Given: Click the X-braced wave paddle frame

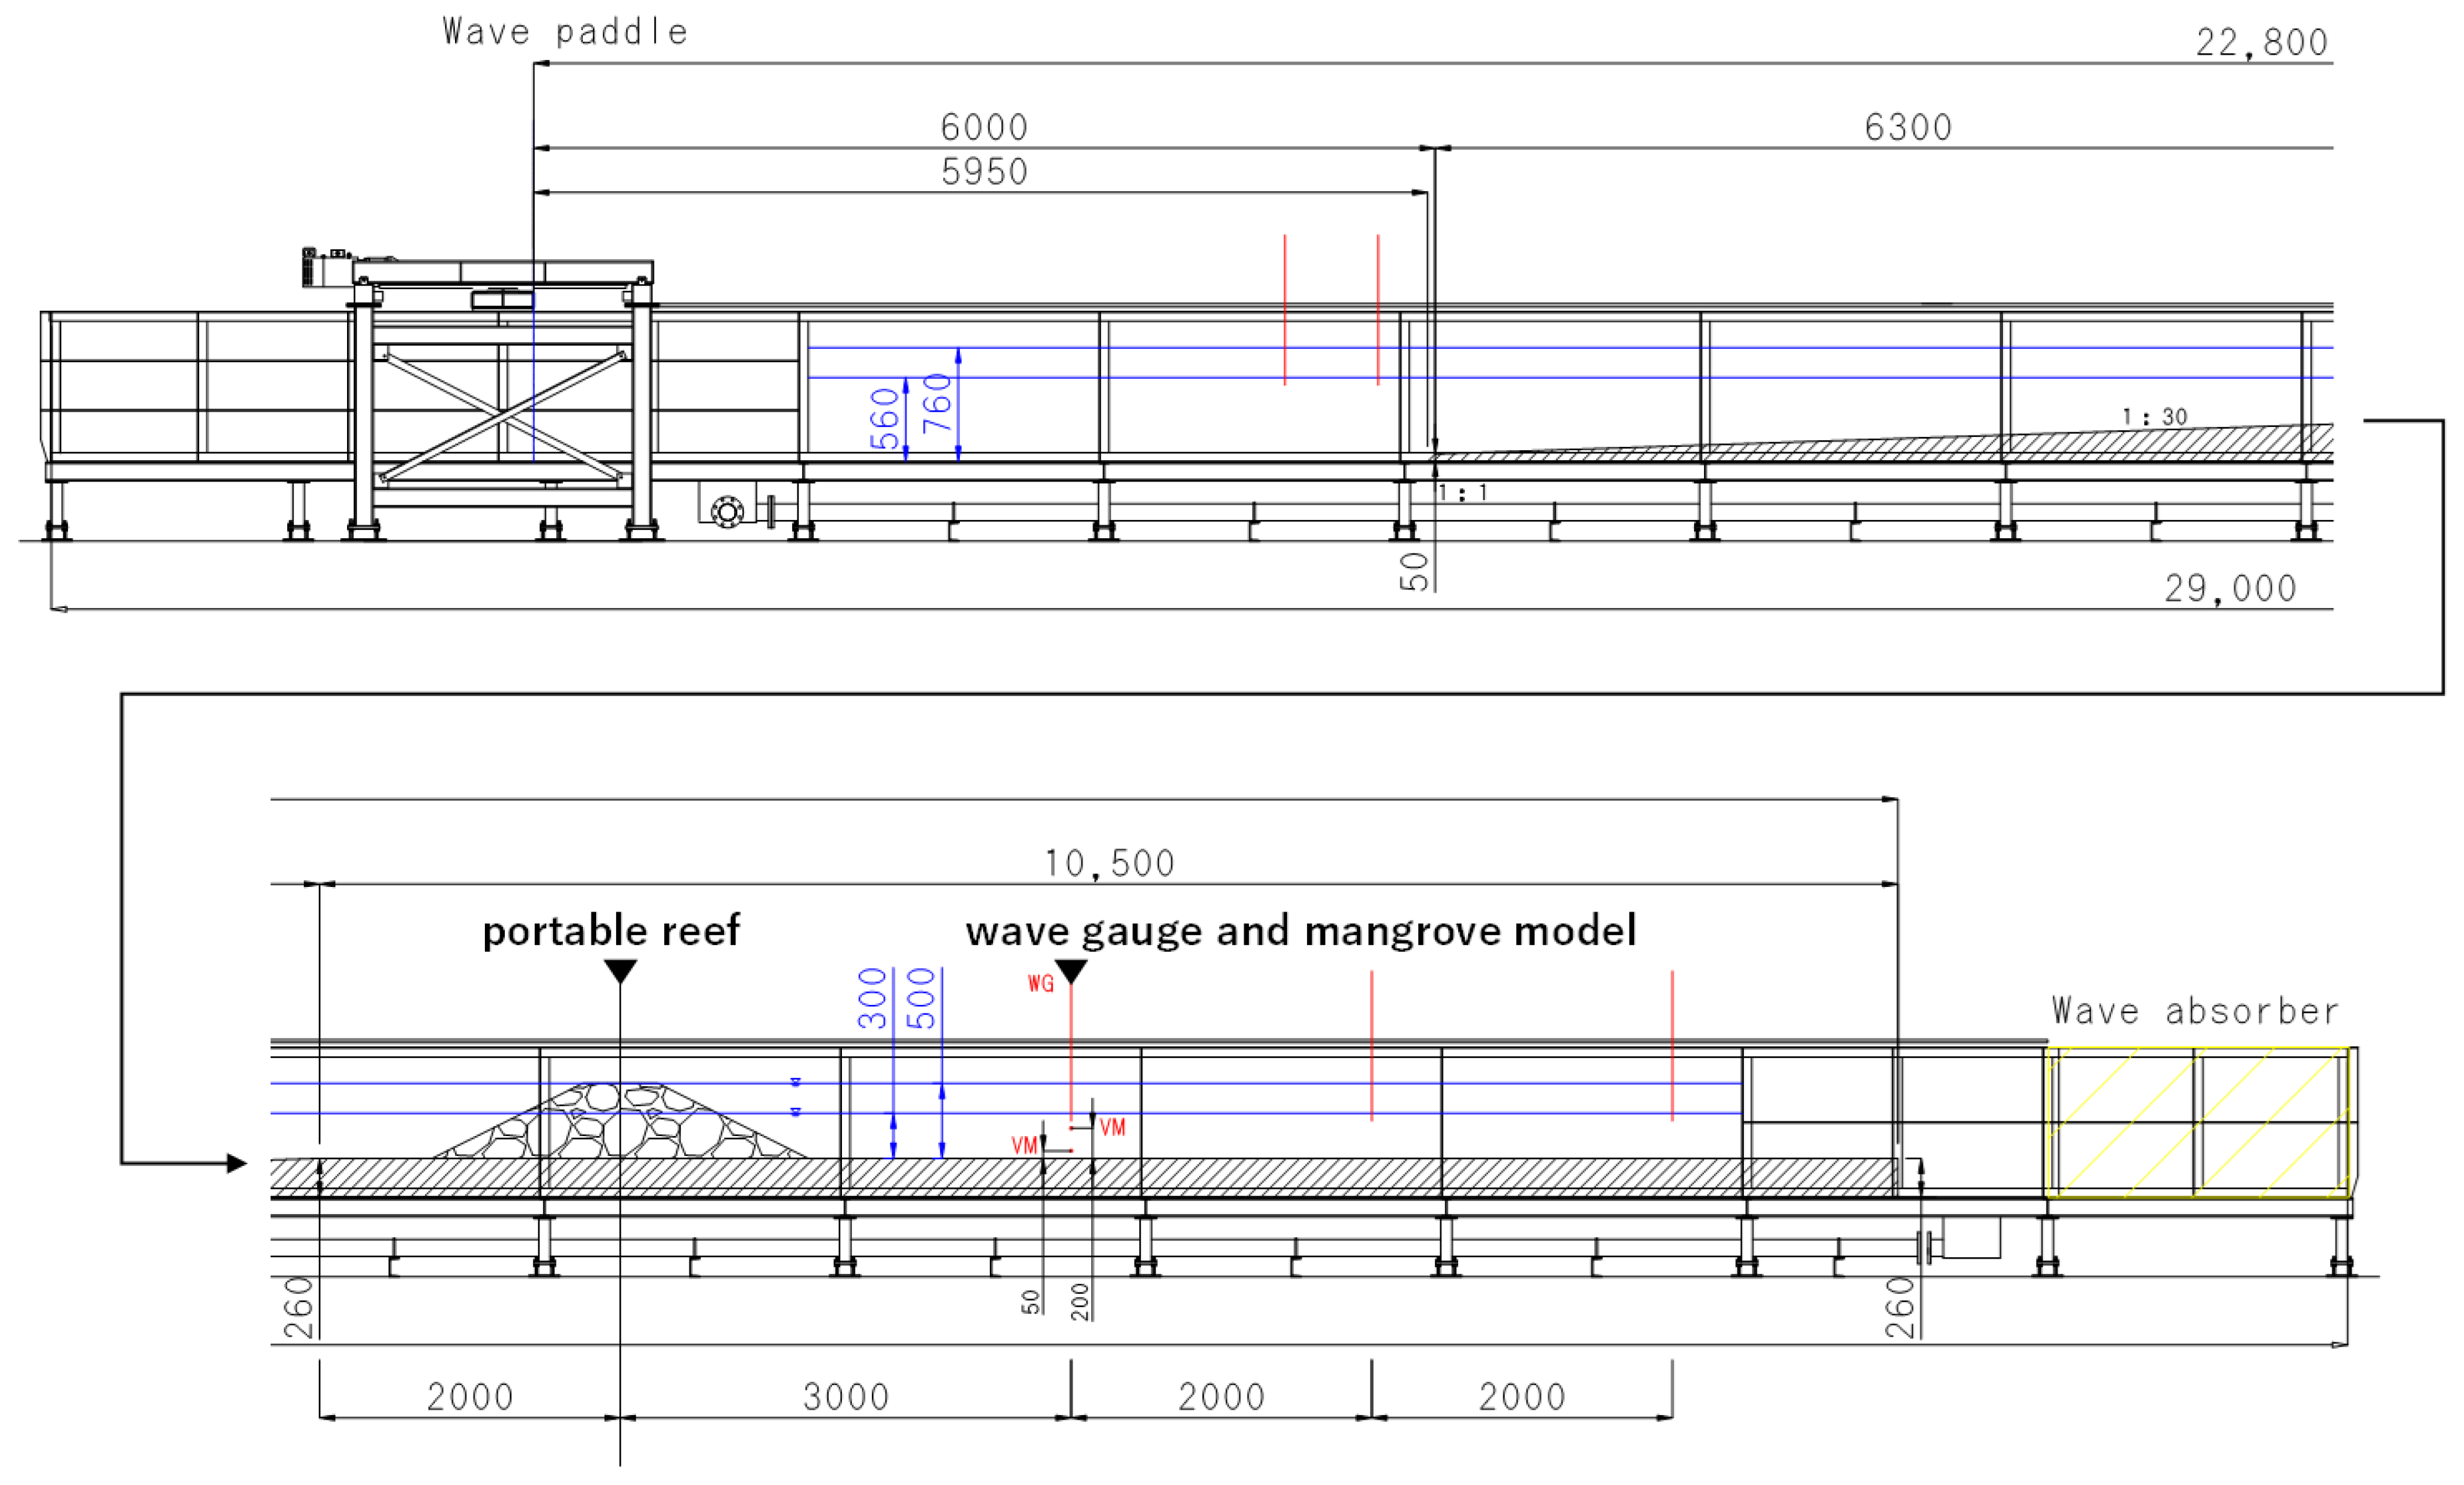Looking at the screenshot, I should [503, 415].
